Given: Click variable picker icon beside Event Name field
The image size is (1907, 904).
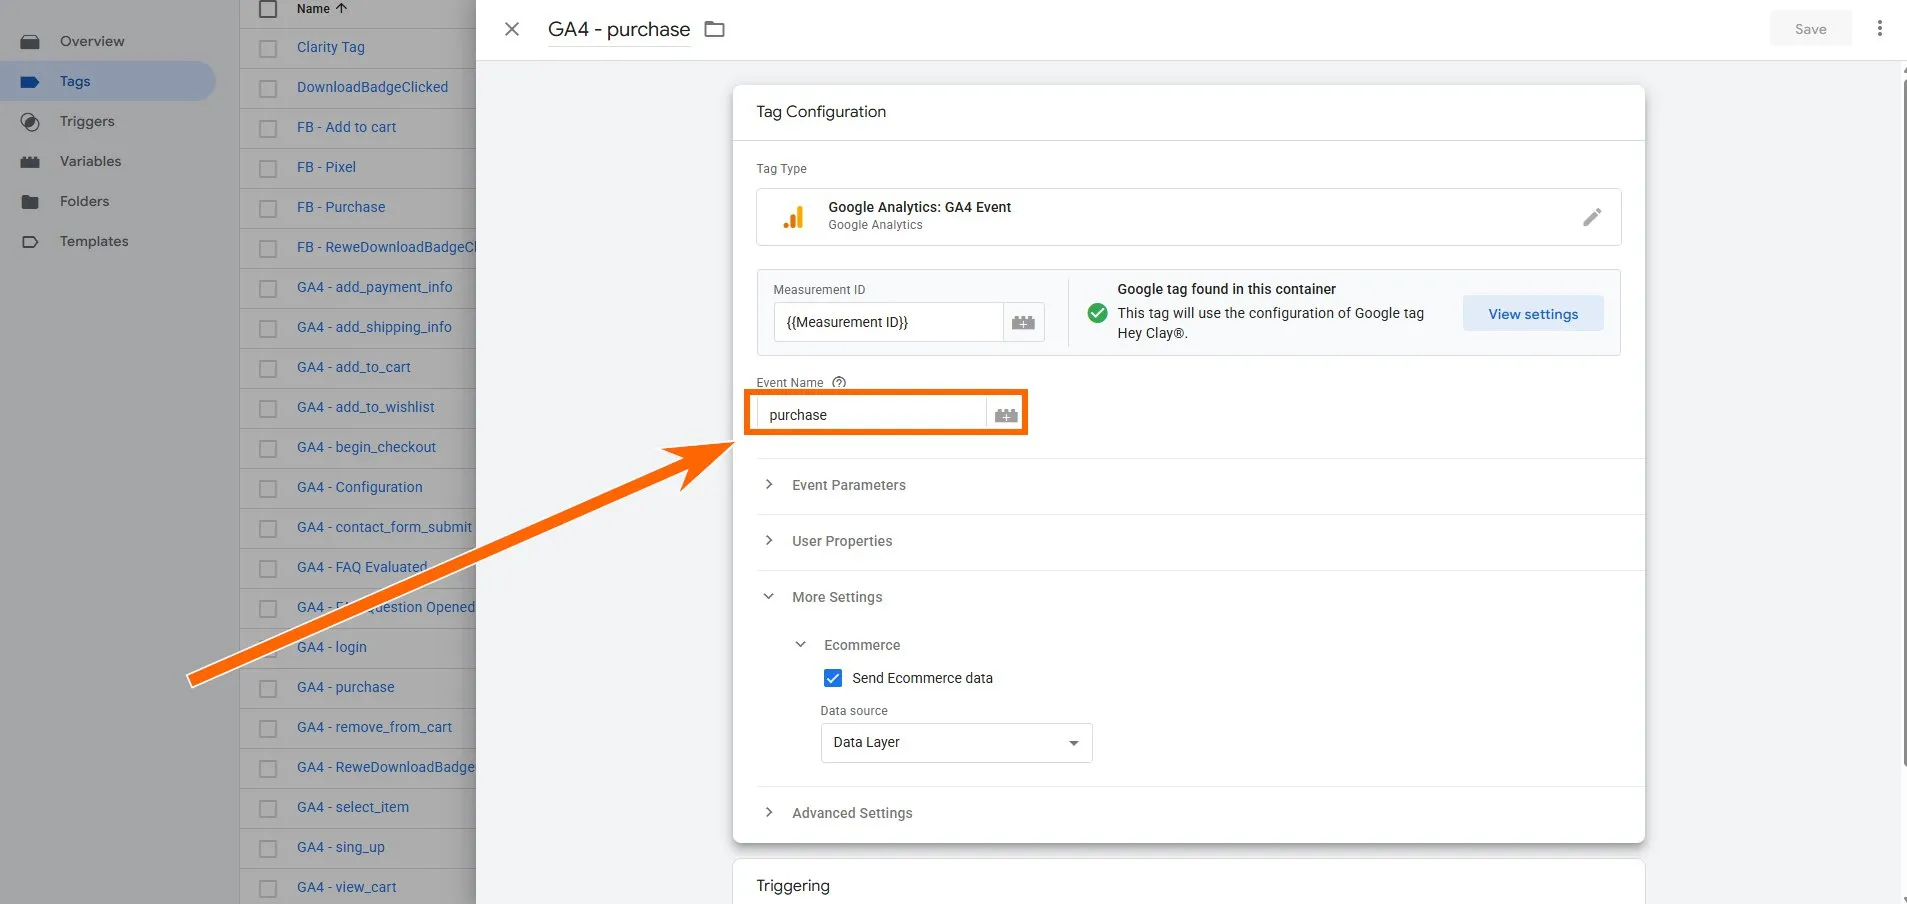Looking at the screenshot, I should pos(1006,415).
